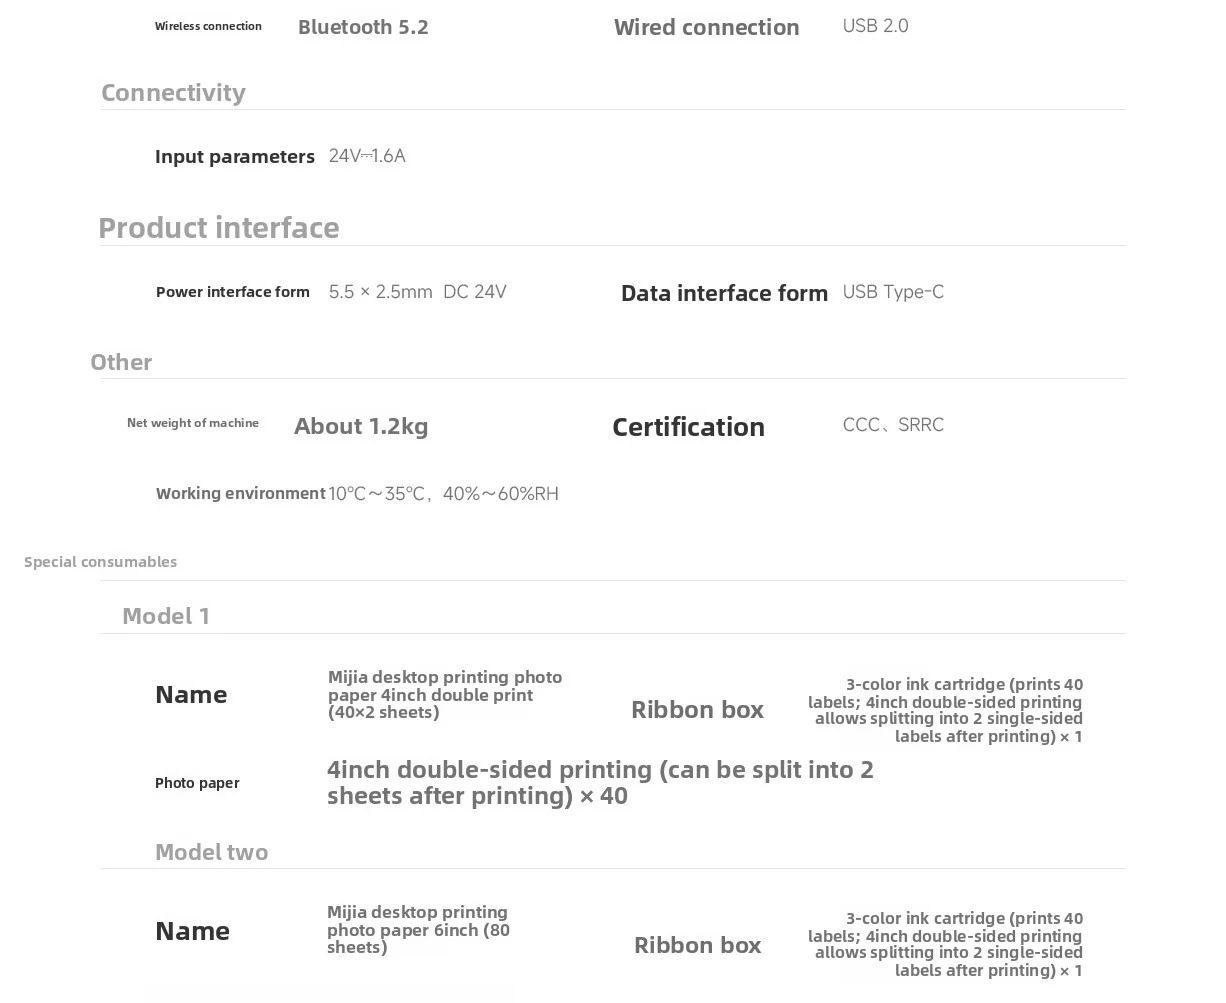This screenshot has width=1226, height=1003.
Task: Select the Certification label
Action: pos(688,427)
